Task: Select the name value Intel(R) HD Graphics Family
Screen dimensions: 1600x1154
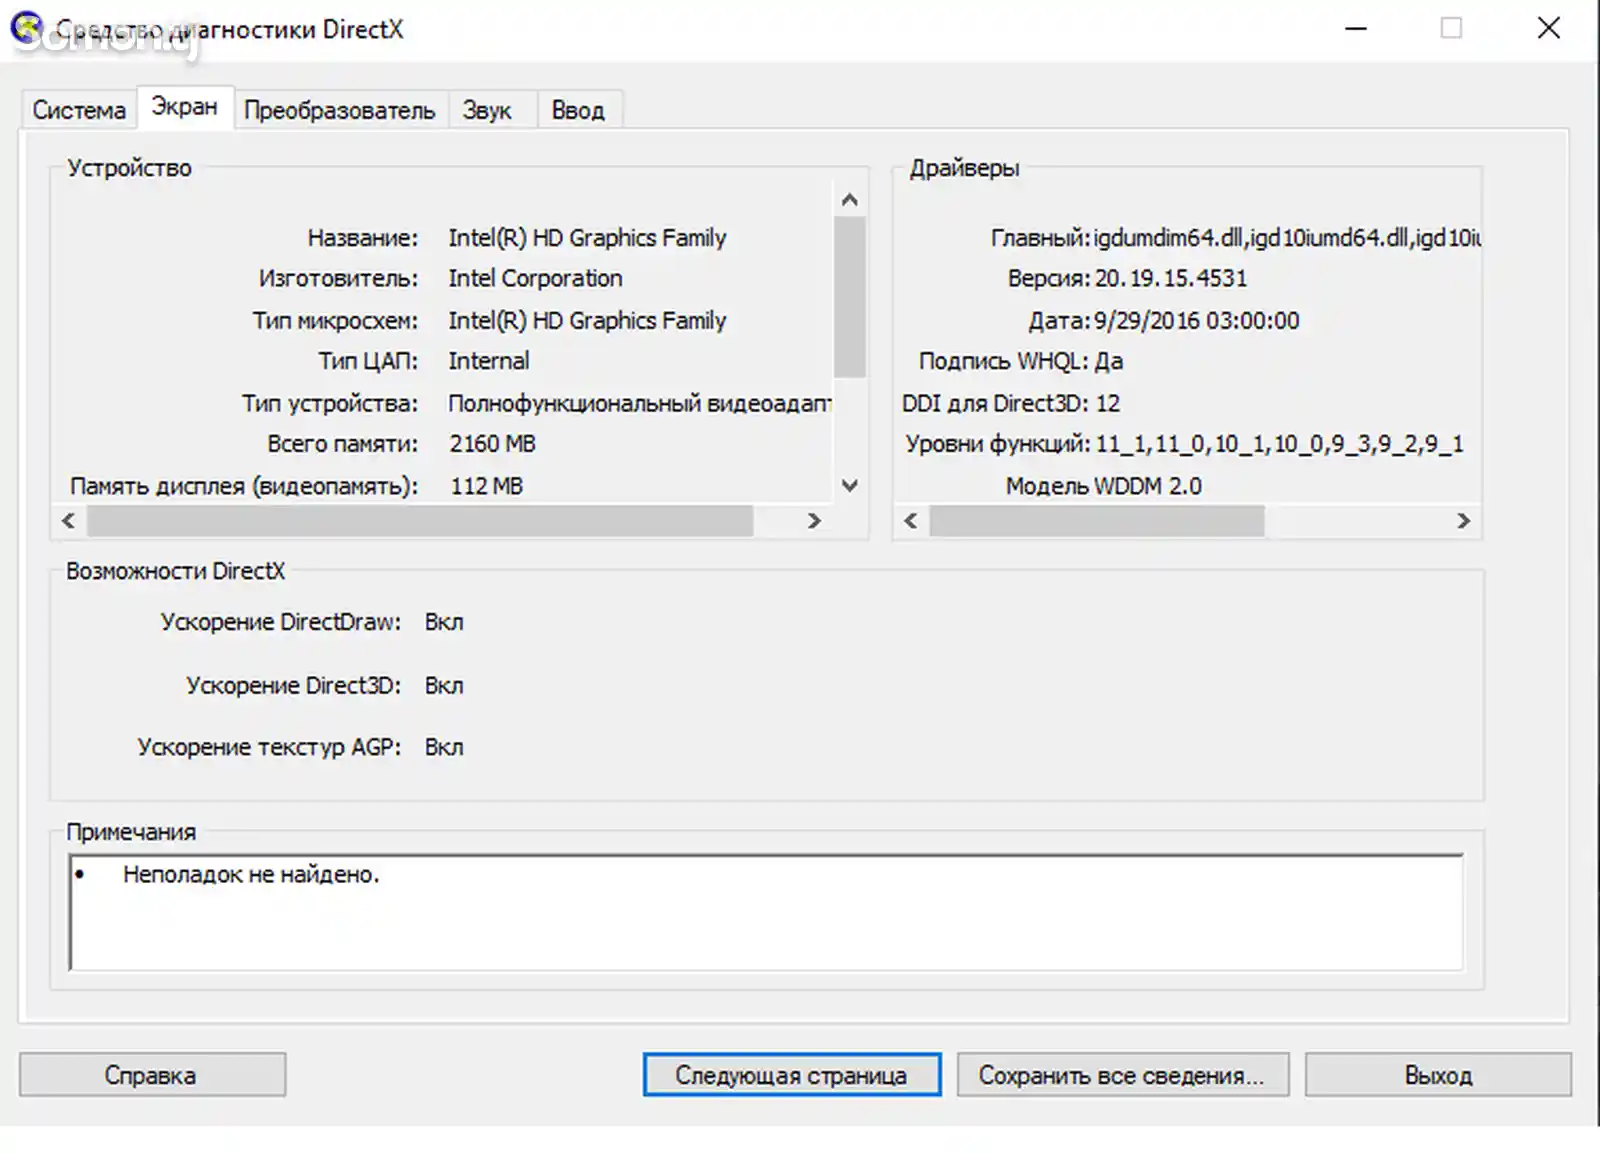Action: point(587,238)
